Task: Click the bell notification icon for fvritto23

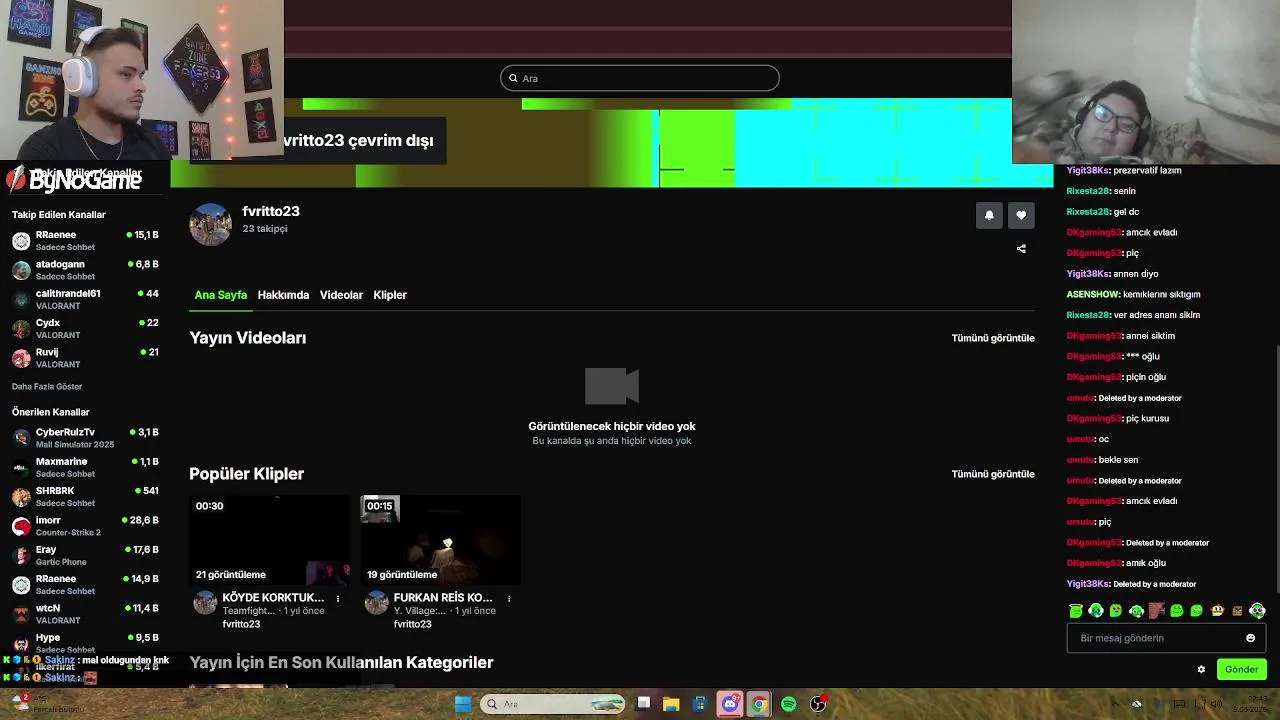Action: pos(989,215)
